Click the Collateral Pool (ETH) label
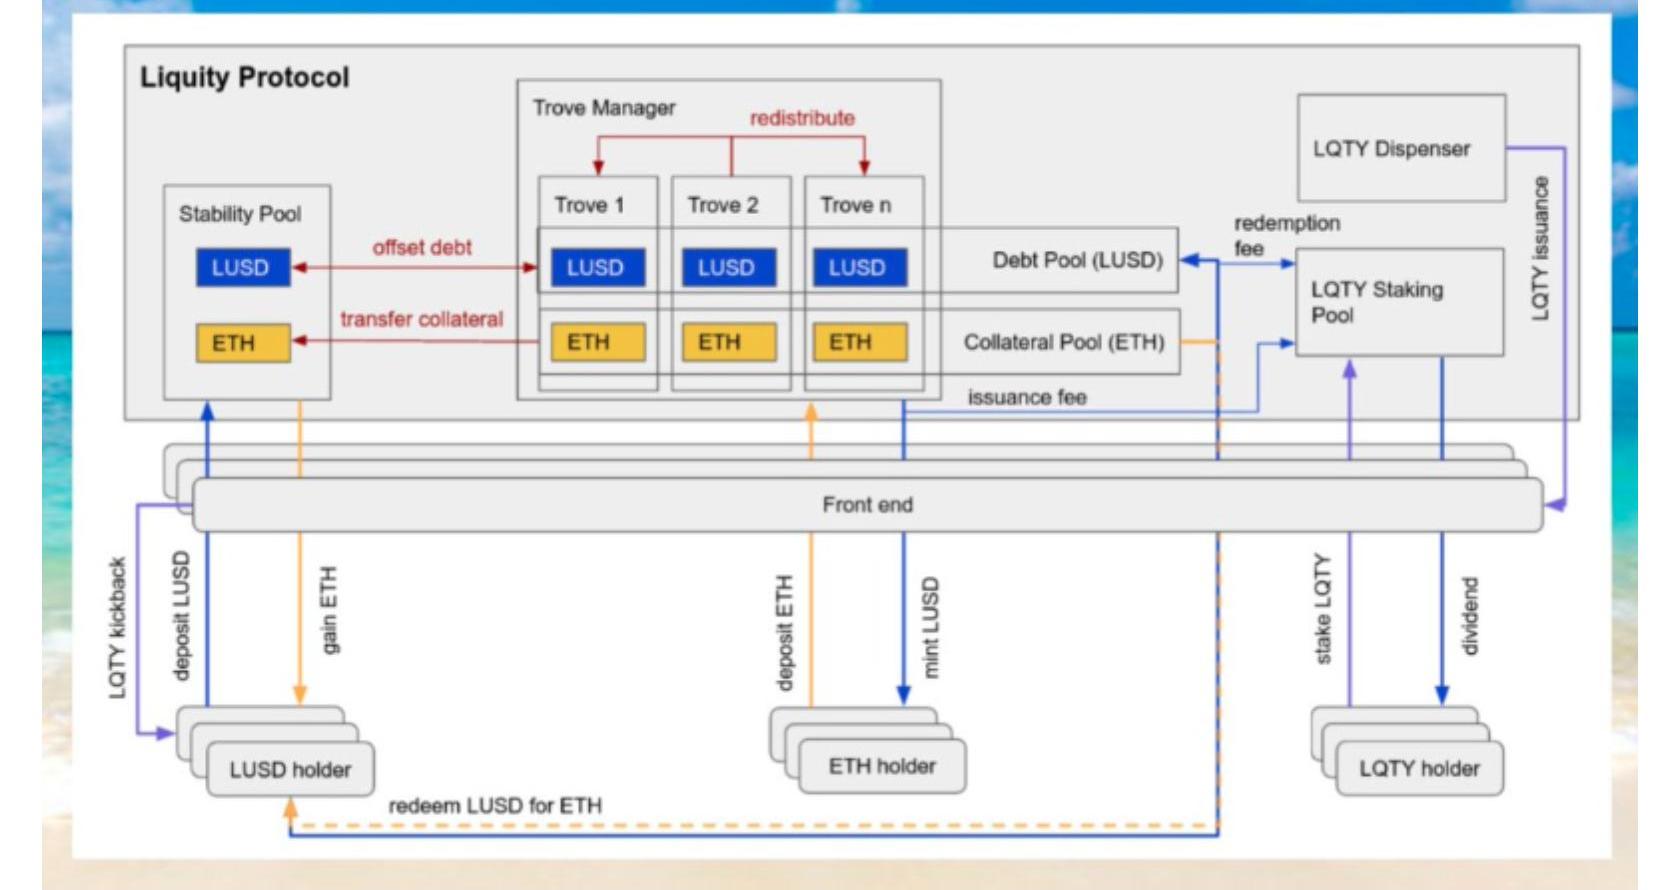The image size is (1672, 890). click(1063, 342)
